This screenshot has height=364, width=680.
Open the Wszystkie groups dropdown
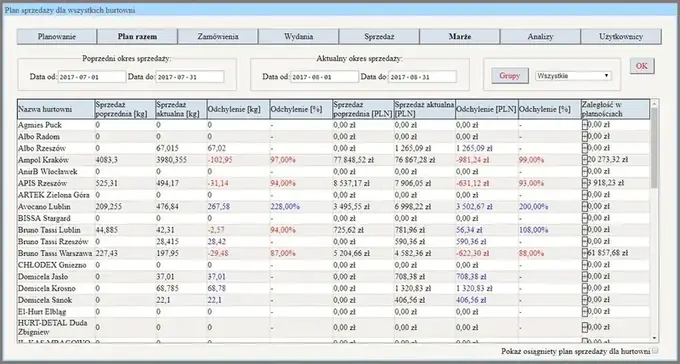(573, 76)
